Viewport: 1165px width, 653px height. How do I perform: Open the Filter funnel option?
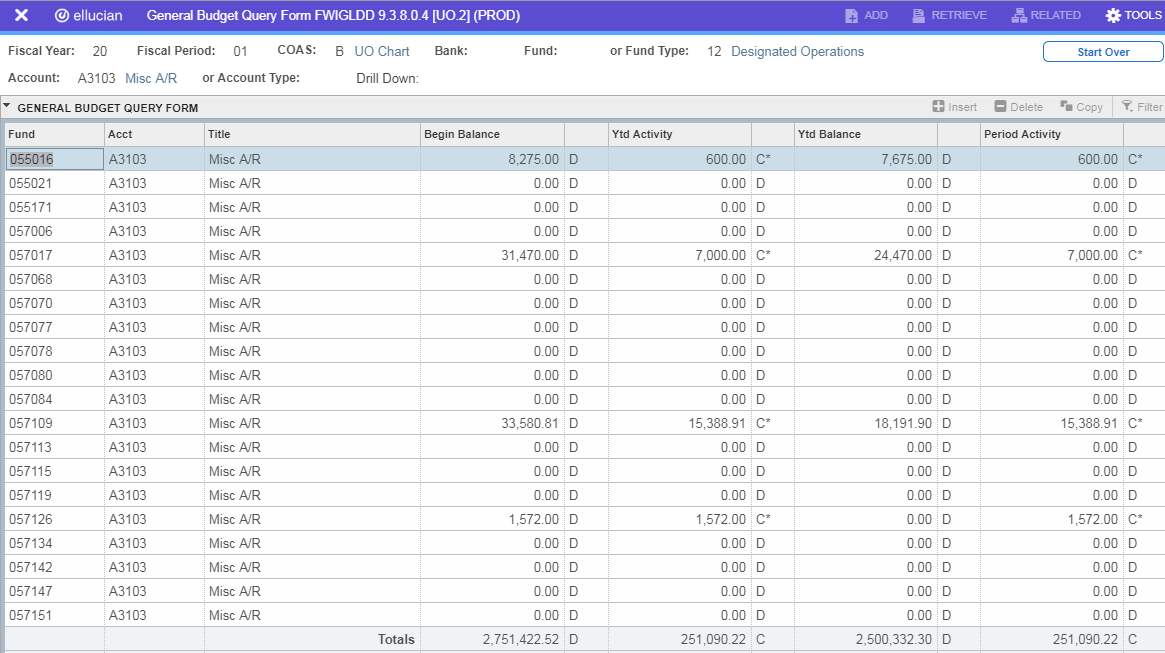(x=1127, y=107)
